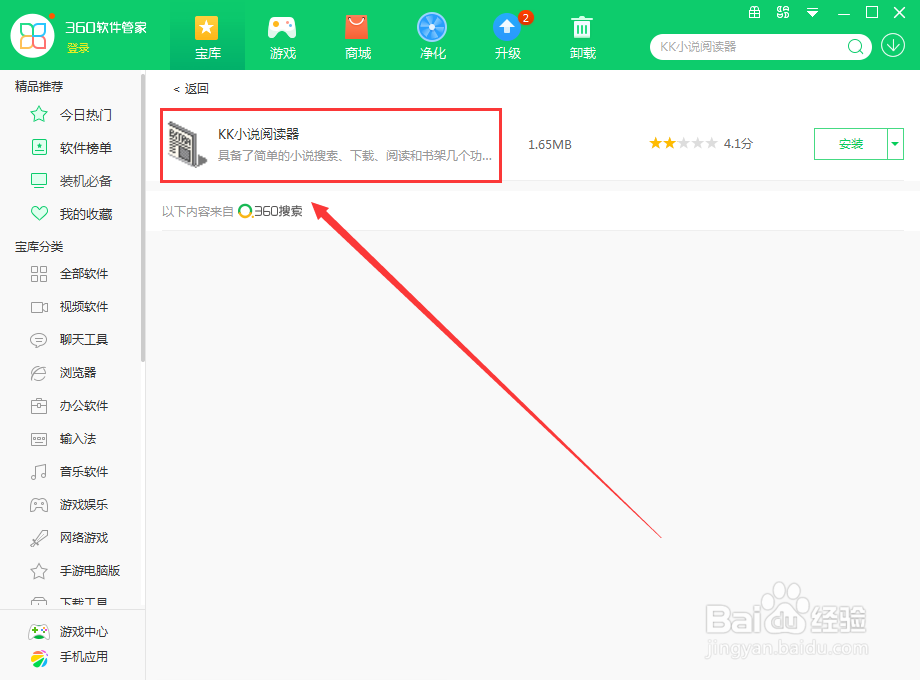Click 返回 to go back
Viewport: 920px width, 680px height.
point(191,89)
